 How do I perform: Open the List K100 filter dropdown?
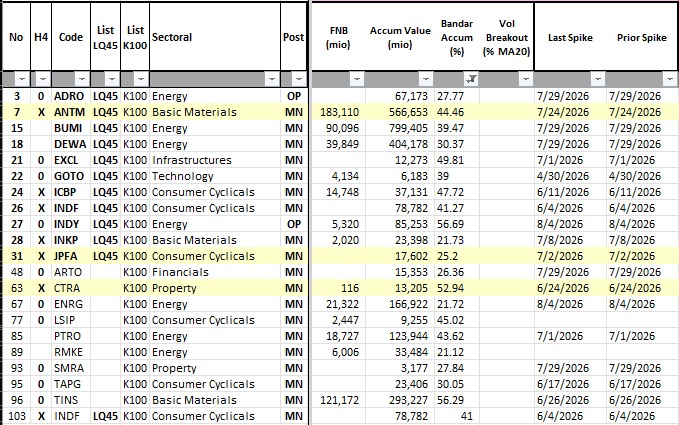click(x=141, y=79)
